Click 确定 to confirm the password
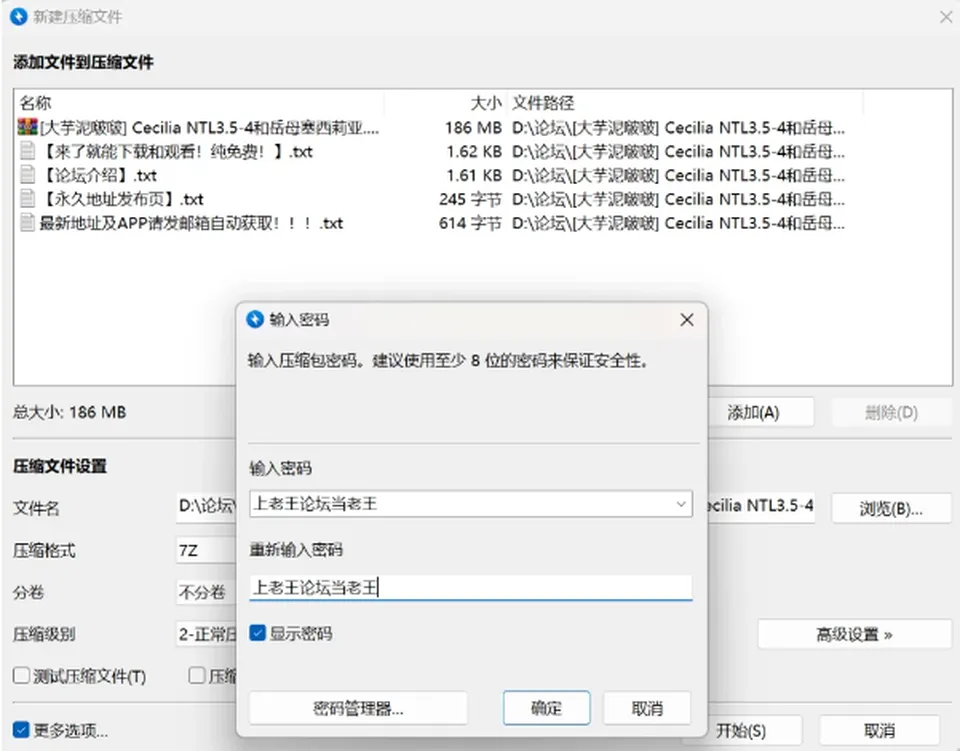Image resolution: width=960 pixels, height=751 pixels. tap(547, 708)
